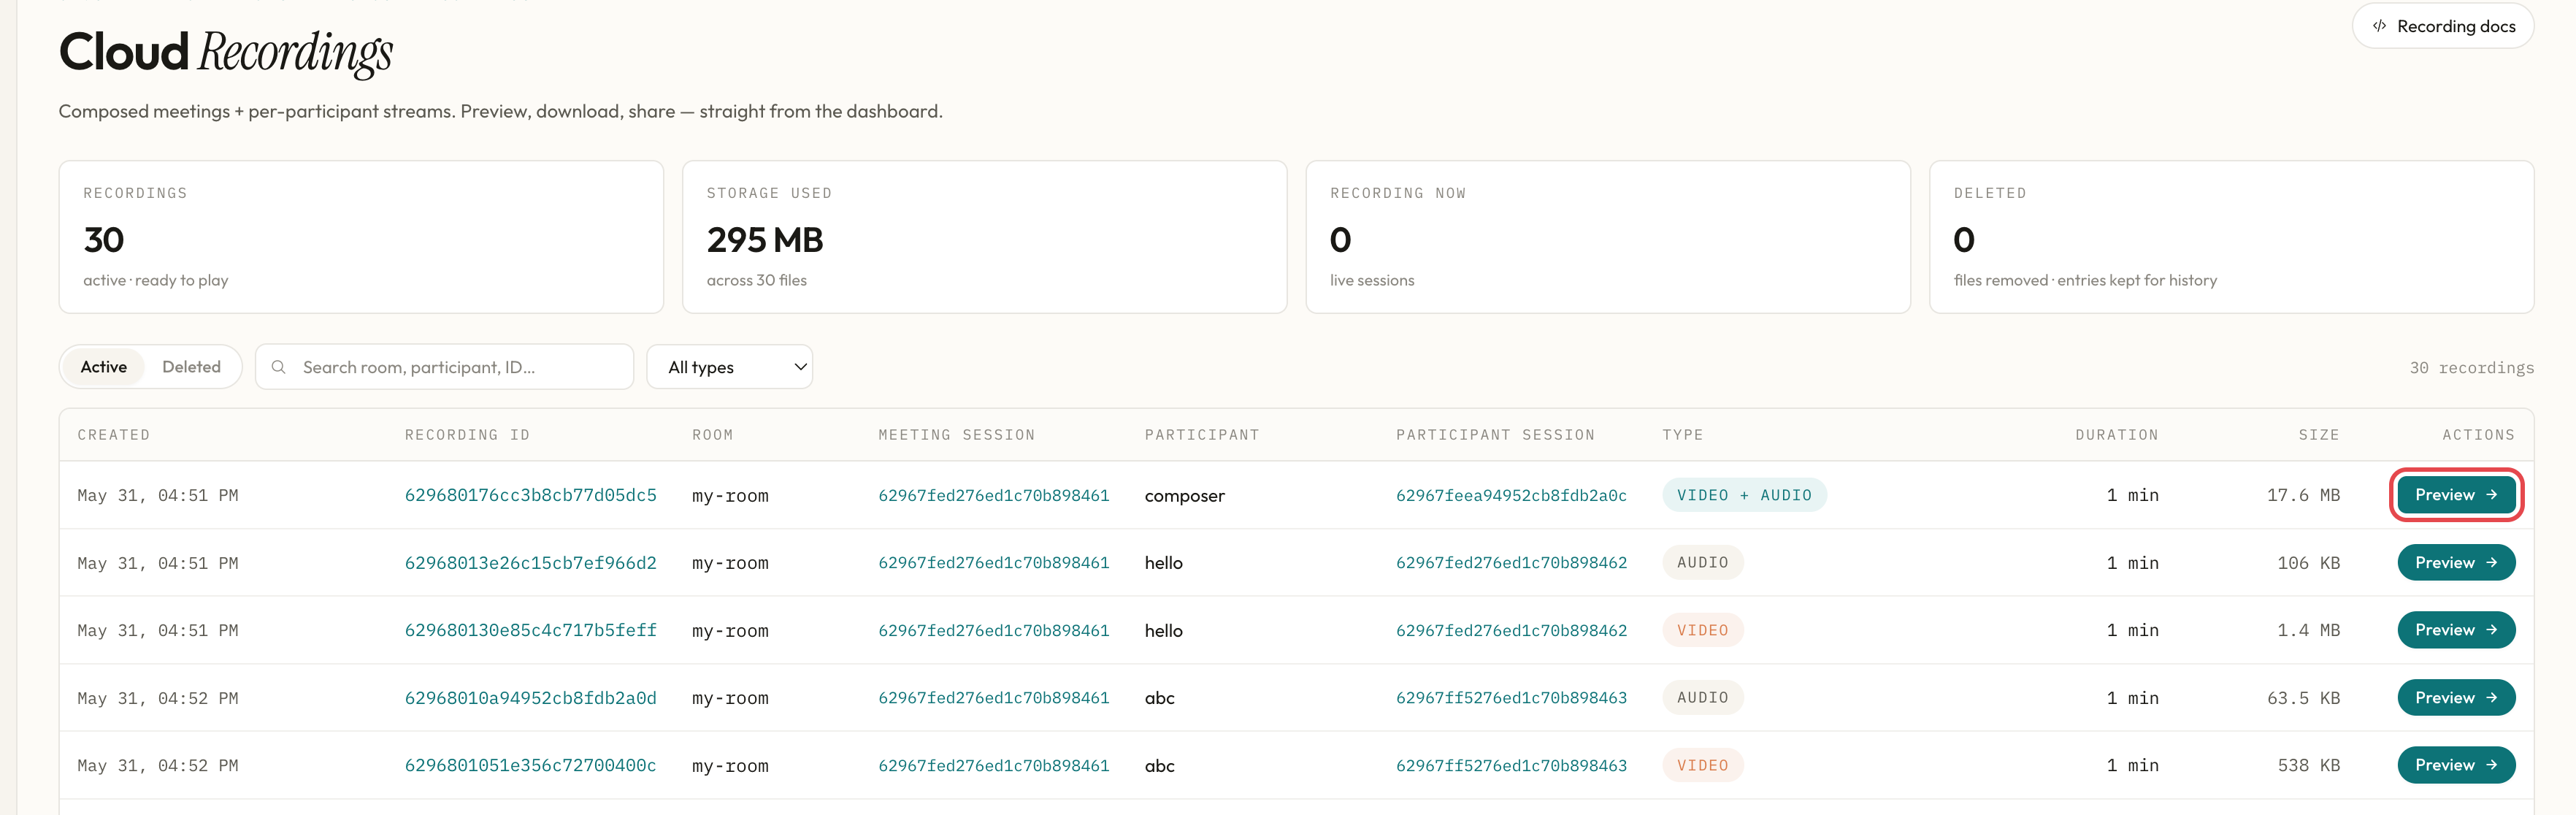Open participant session link in abc VIDEO row
Viewport: 2576px width, 815px height.
tap(1511, 765)
